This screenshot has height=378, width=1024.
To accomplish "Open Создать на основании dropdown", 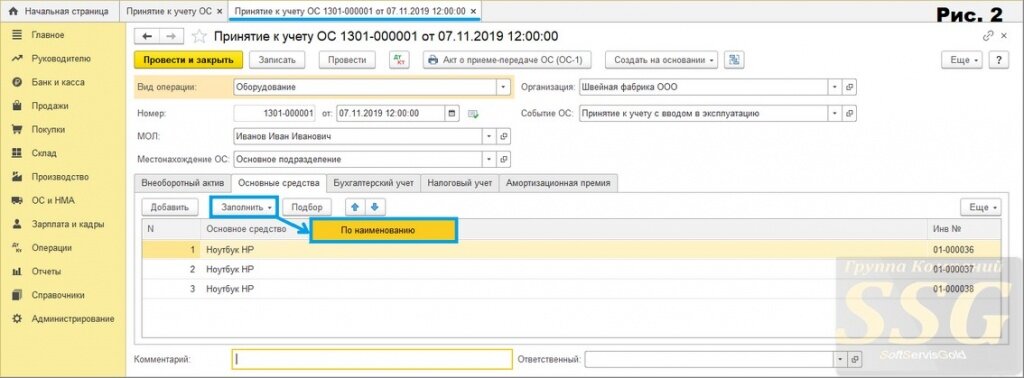I will [662, 59].
